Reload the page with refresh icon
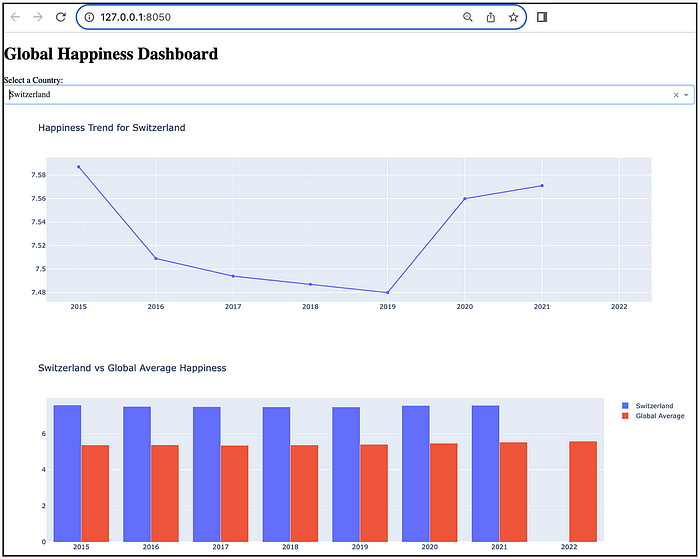This screenshot has height=559, width=700. click(x=61, y=17)
